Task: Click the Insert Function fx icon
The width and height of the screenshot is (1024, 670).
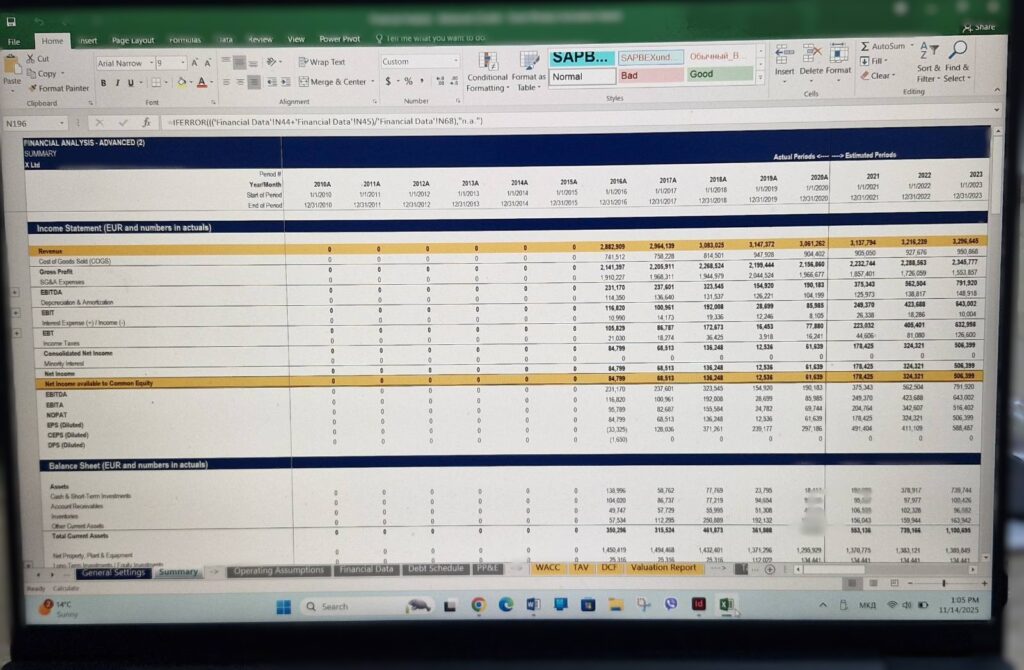Action: 146,122
